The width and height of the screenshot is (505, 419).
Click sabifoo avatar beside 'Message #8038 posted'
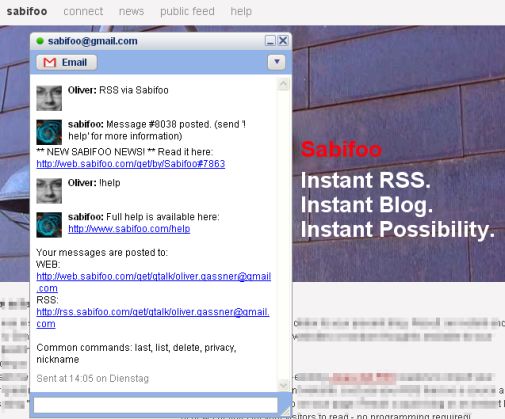pyautogui.click(x=49, y=132)
